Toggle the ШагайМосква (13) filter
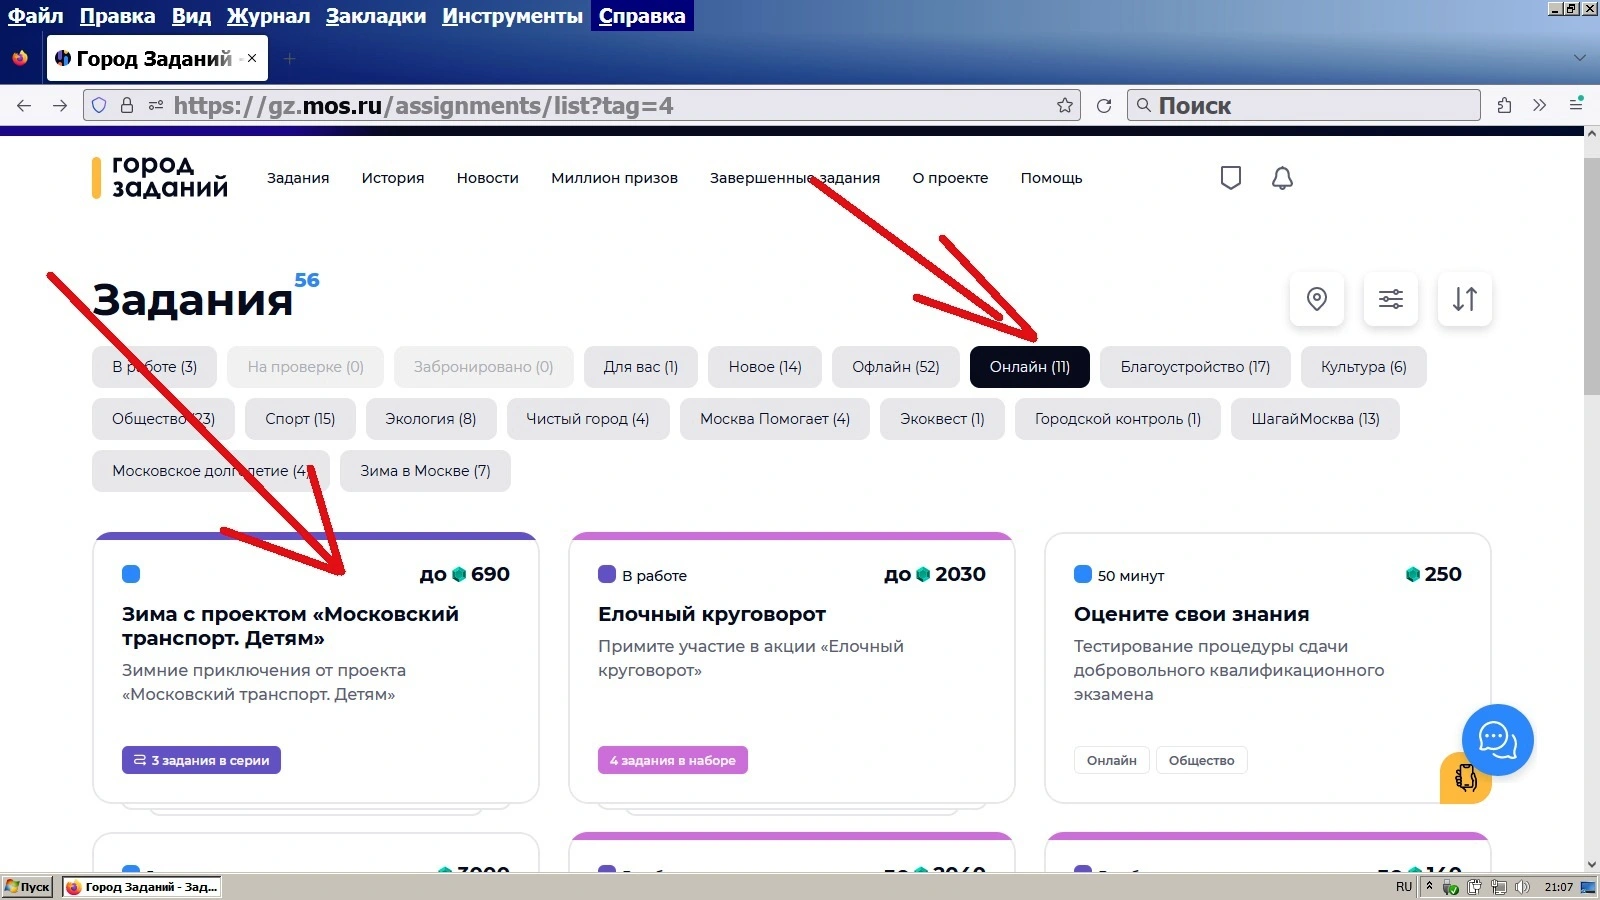 click(x=1316, y=419)
